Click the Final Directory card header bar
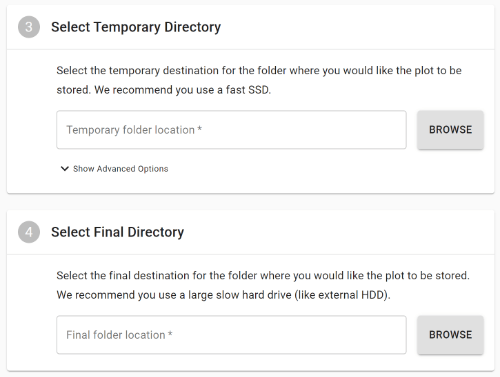This screenshot has width=500, height=377. coord(250,232)
